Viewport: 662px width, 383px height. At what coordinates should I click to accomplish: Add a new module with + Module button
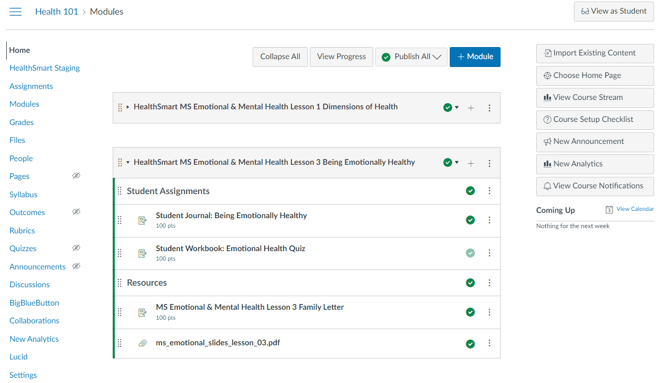coord(475,57)
